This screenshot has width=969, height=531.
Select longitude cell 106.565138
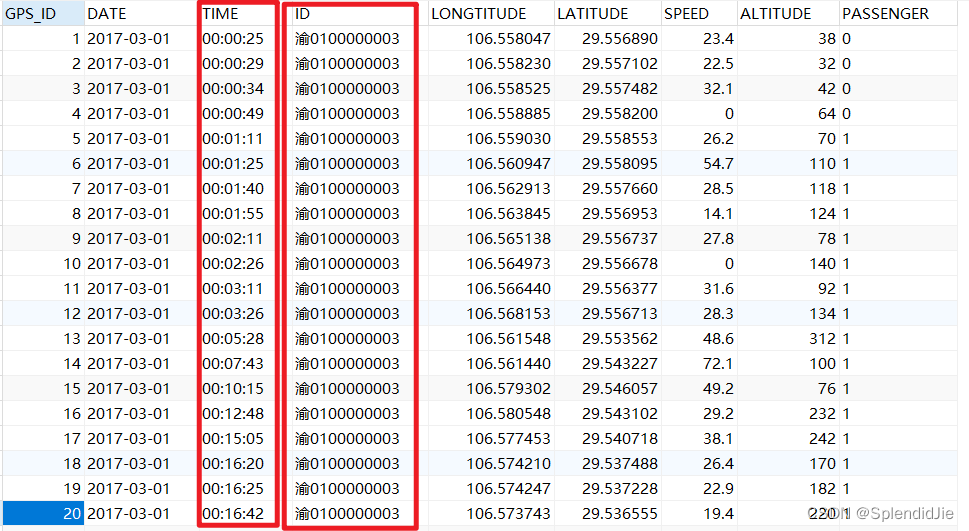(508, 239)
